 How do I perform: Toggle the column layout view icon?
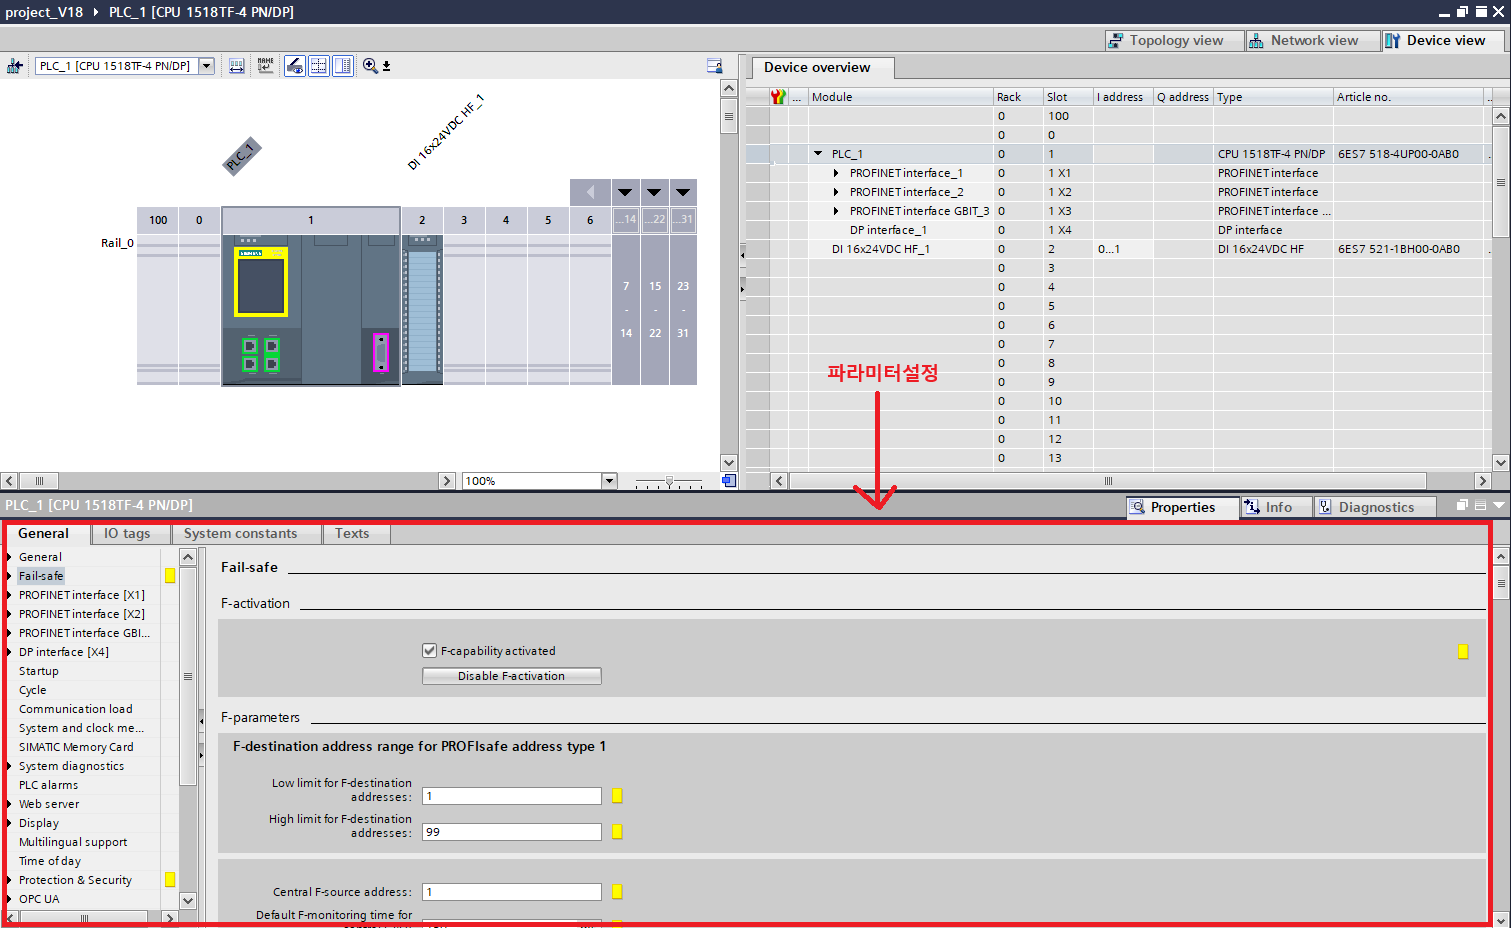[x=343, y=66]
